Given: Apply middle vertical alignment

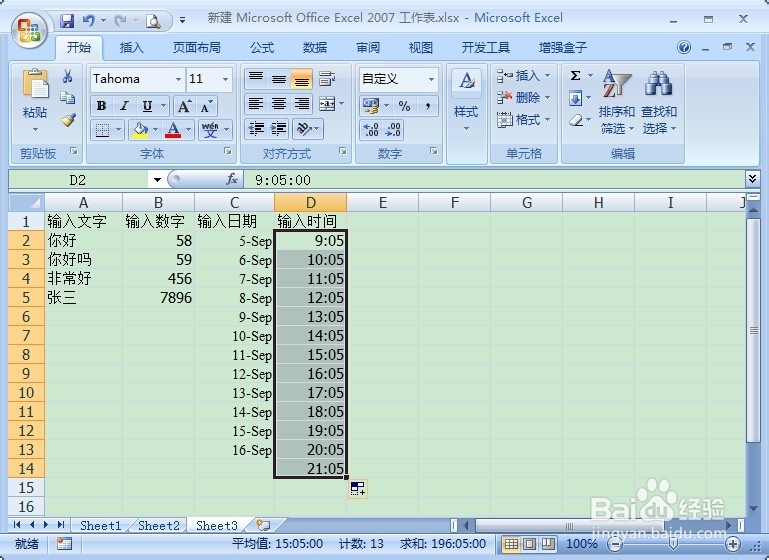Looking at the screenshot, I should click(279, 78).
